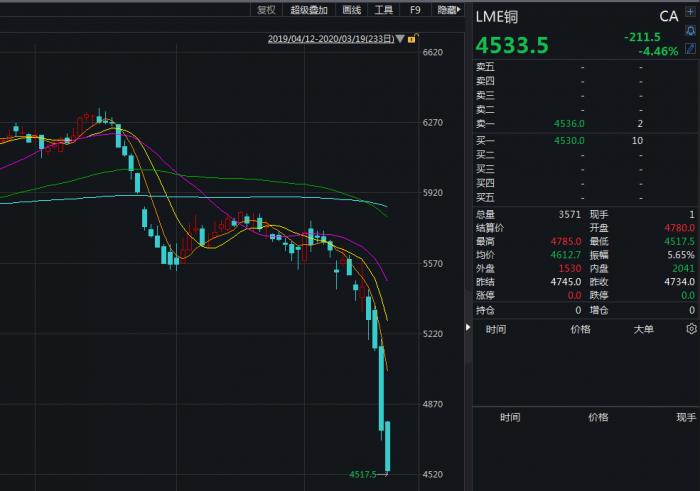The image size is (700, 491).
Task: Expand the date range dropdown arrow
Action: tap(400, 39)
